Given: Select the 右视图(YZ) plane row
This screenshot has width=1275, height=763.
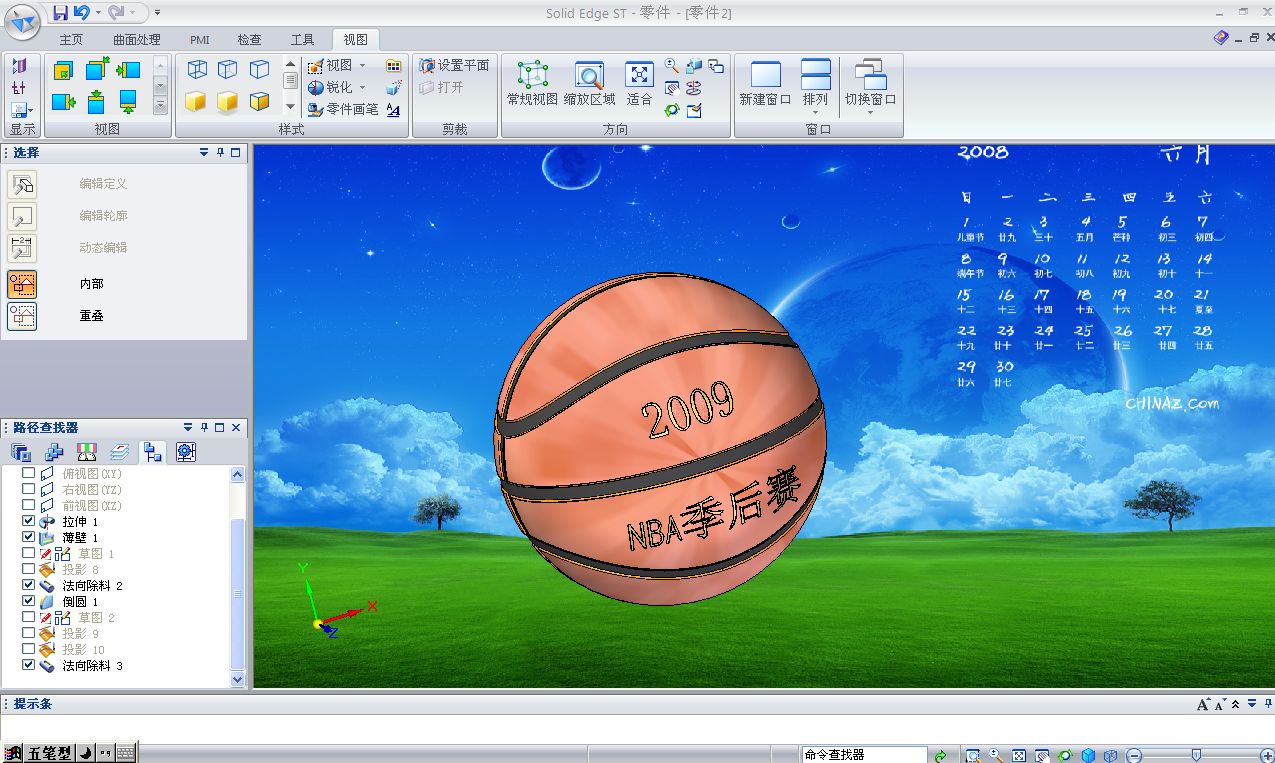Looking at the screenshot, I should pyautogui.click(x=92, y=490).
